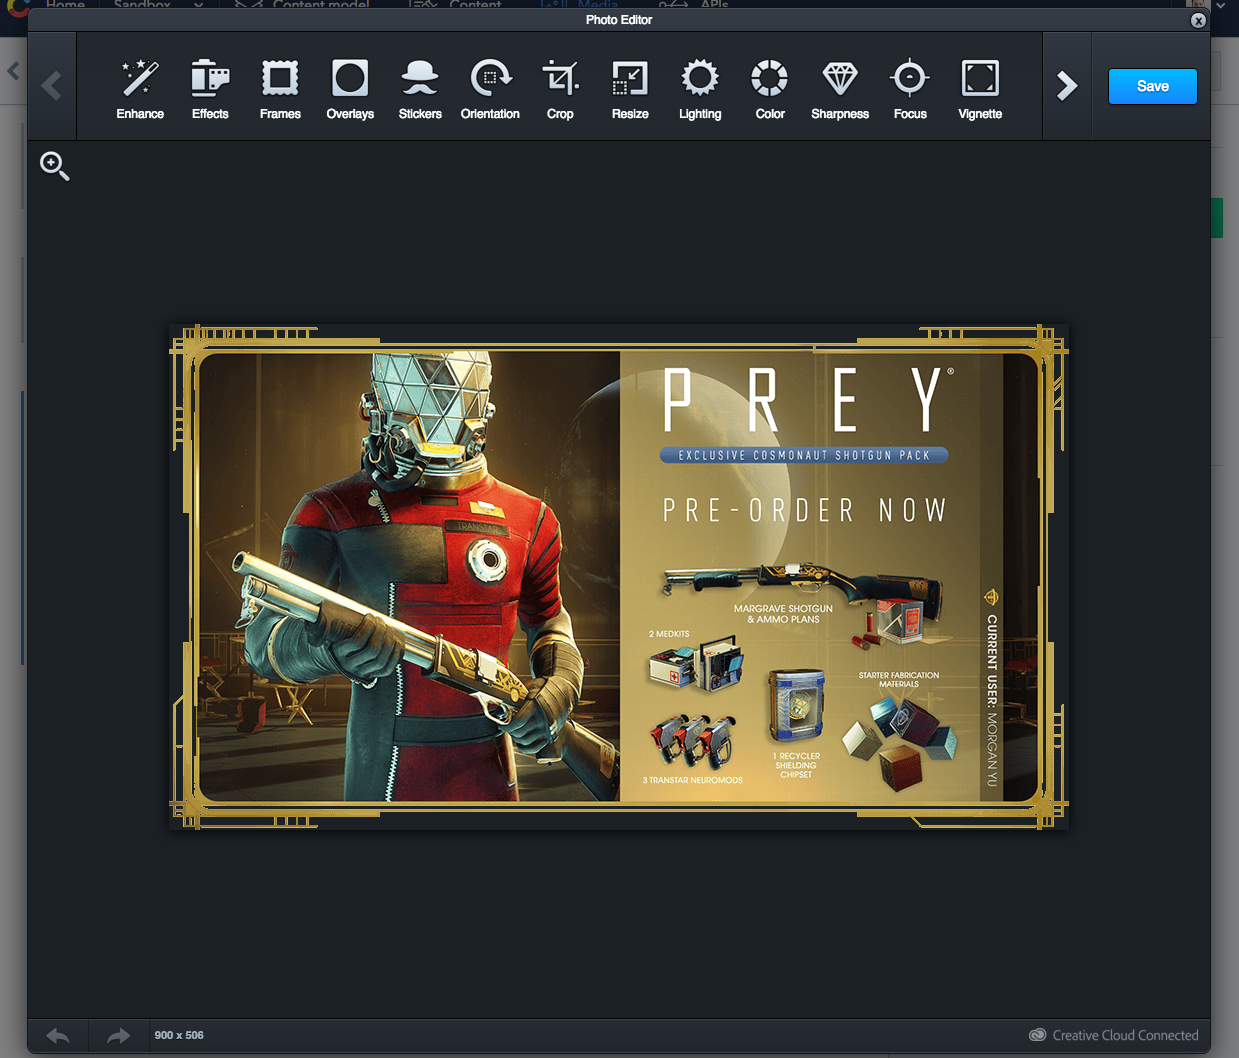
Task: Choose the Overlays tool
Action: (350, 90)
